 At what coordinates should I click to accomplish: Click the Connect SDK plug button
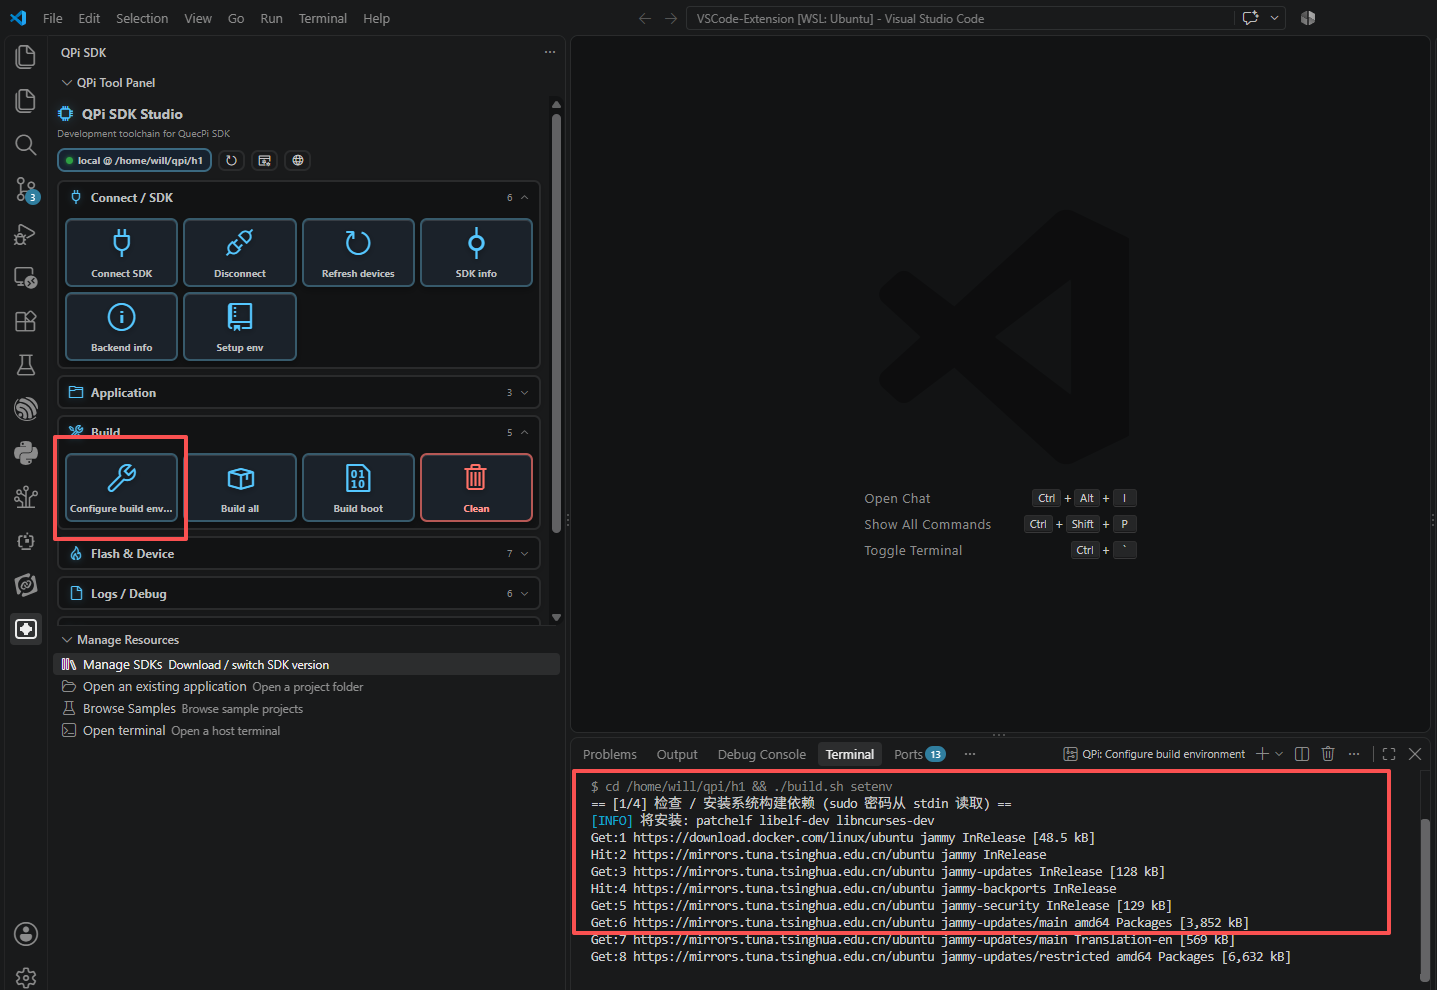(x=121, y=253)
